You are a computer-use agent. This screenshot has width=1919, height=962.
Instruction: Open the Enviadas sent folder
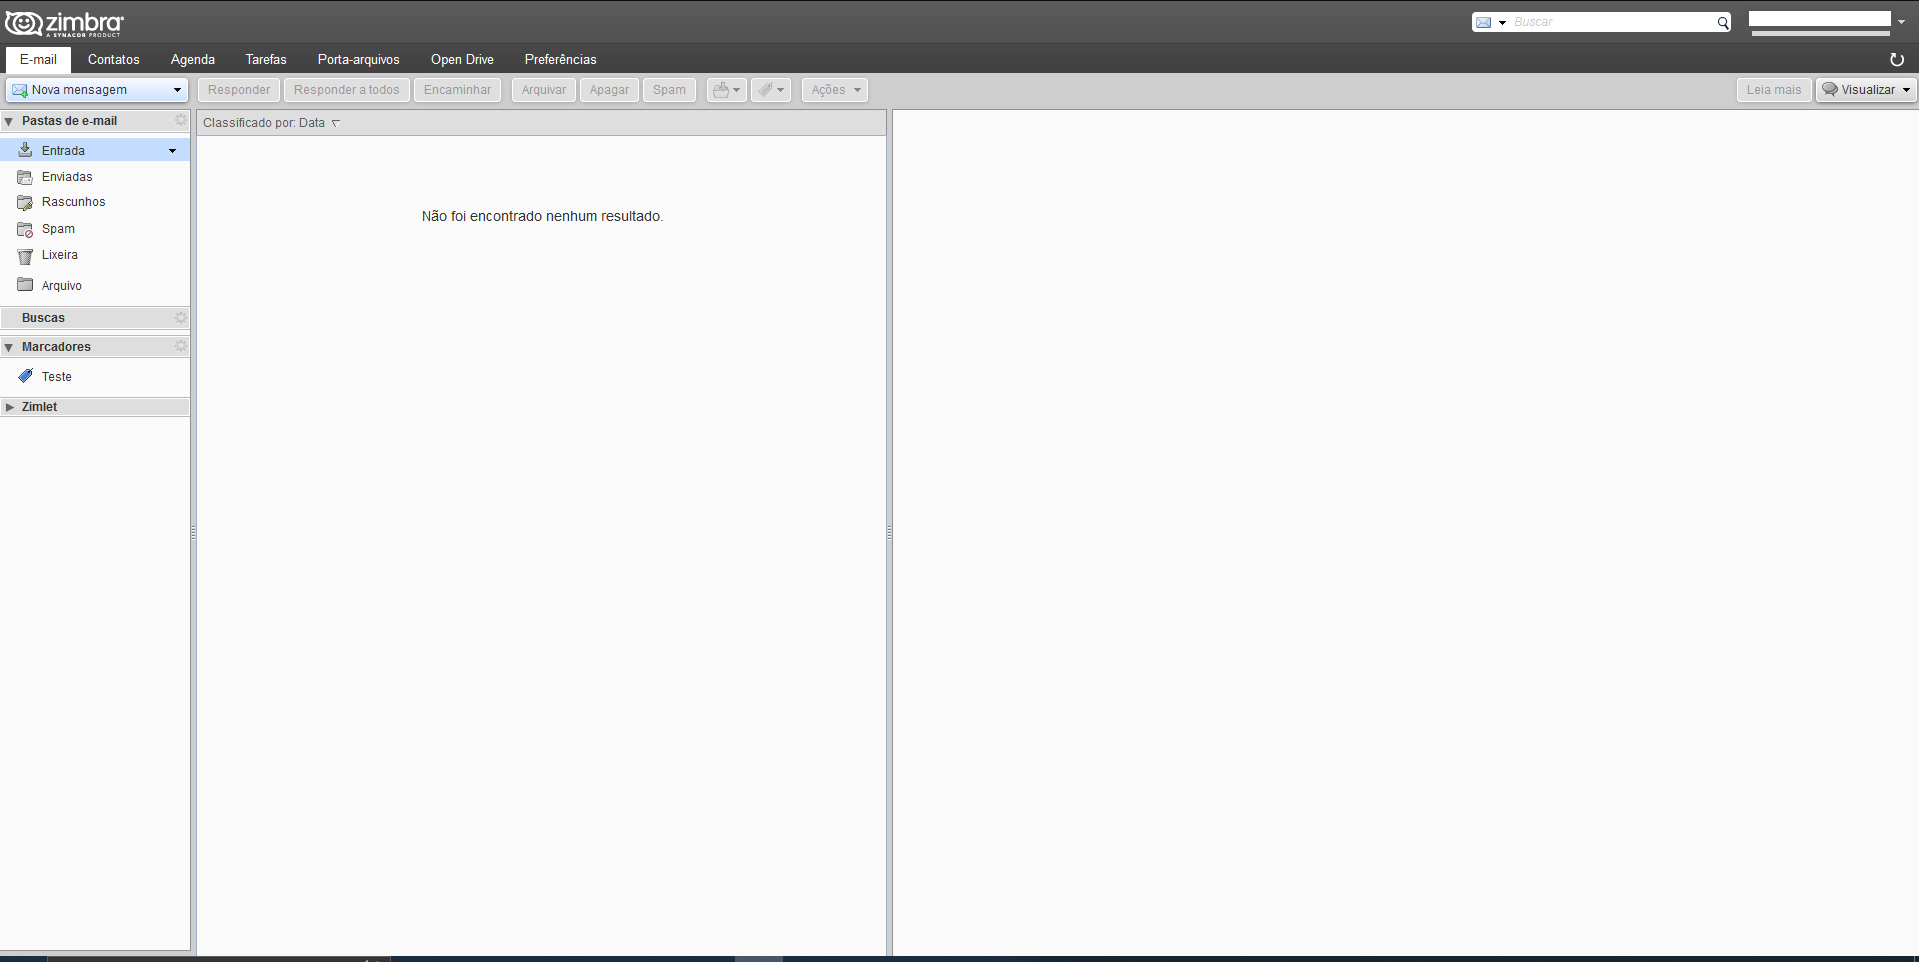(x=67, y=177)
